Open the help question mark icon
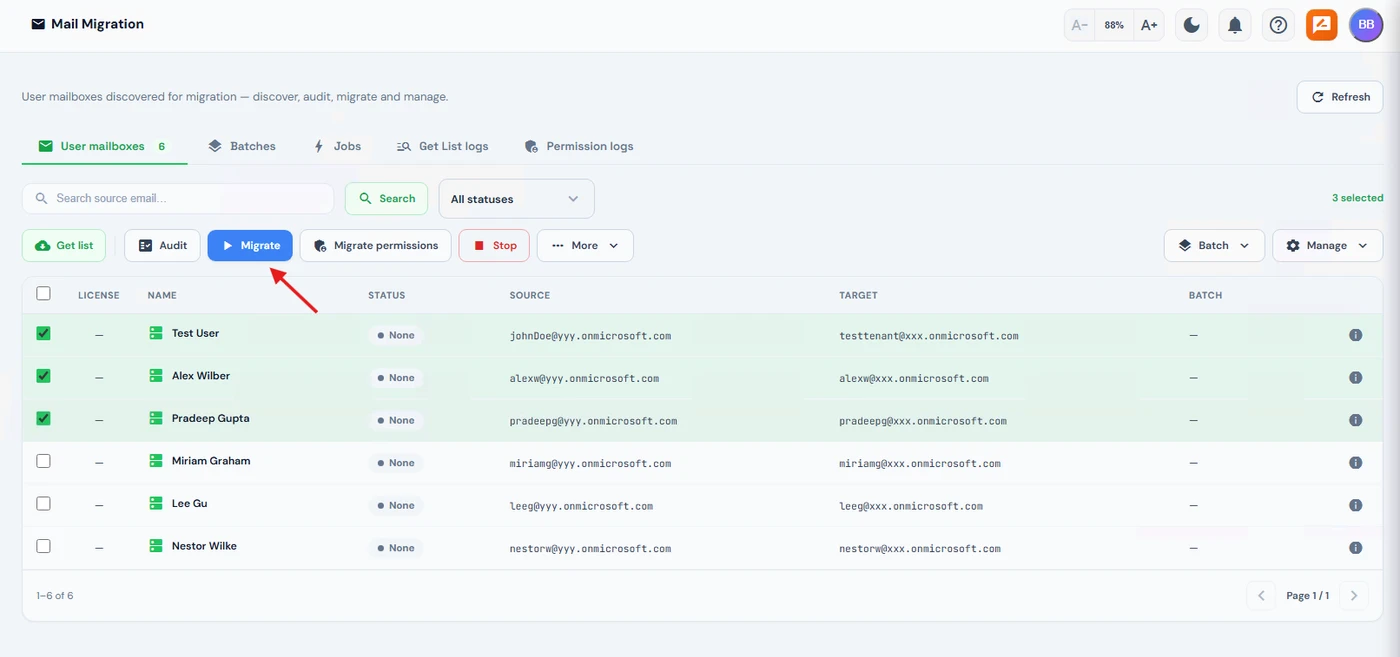Screen dimensions: 1400x657 tap(1278, 25)
